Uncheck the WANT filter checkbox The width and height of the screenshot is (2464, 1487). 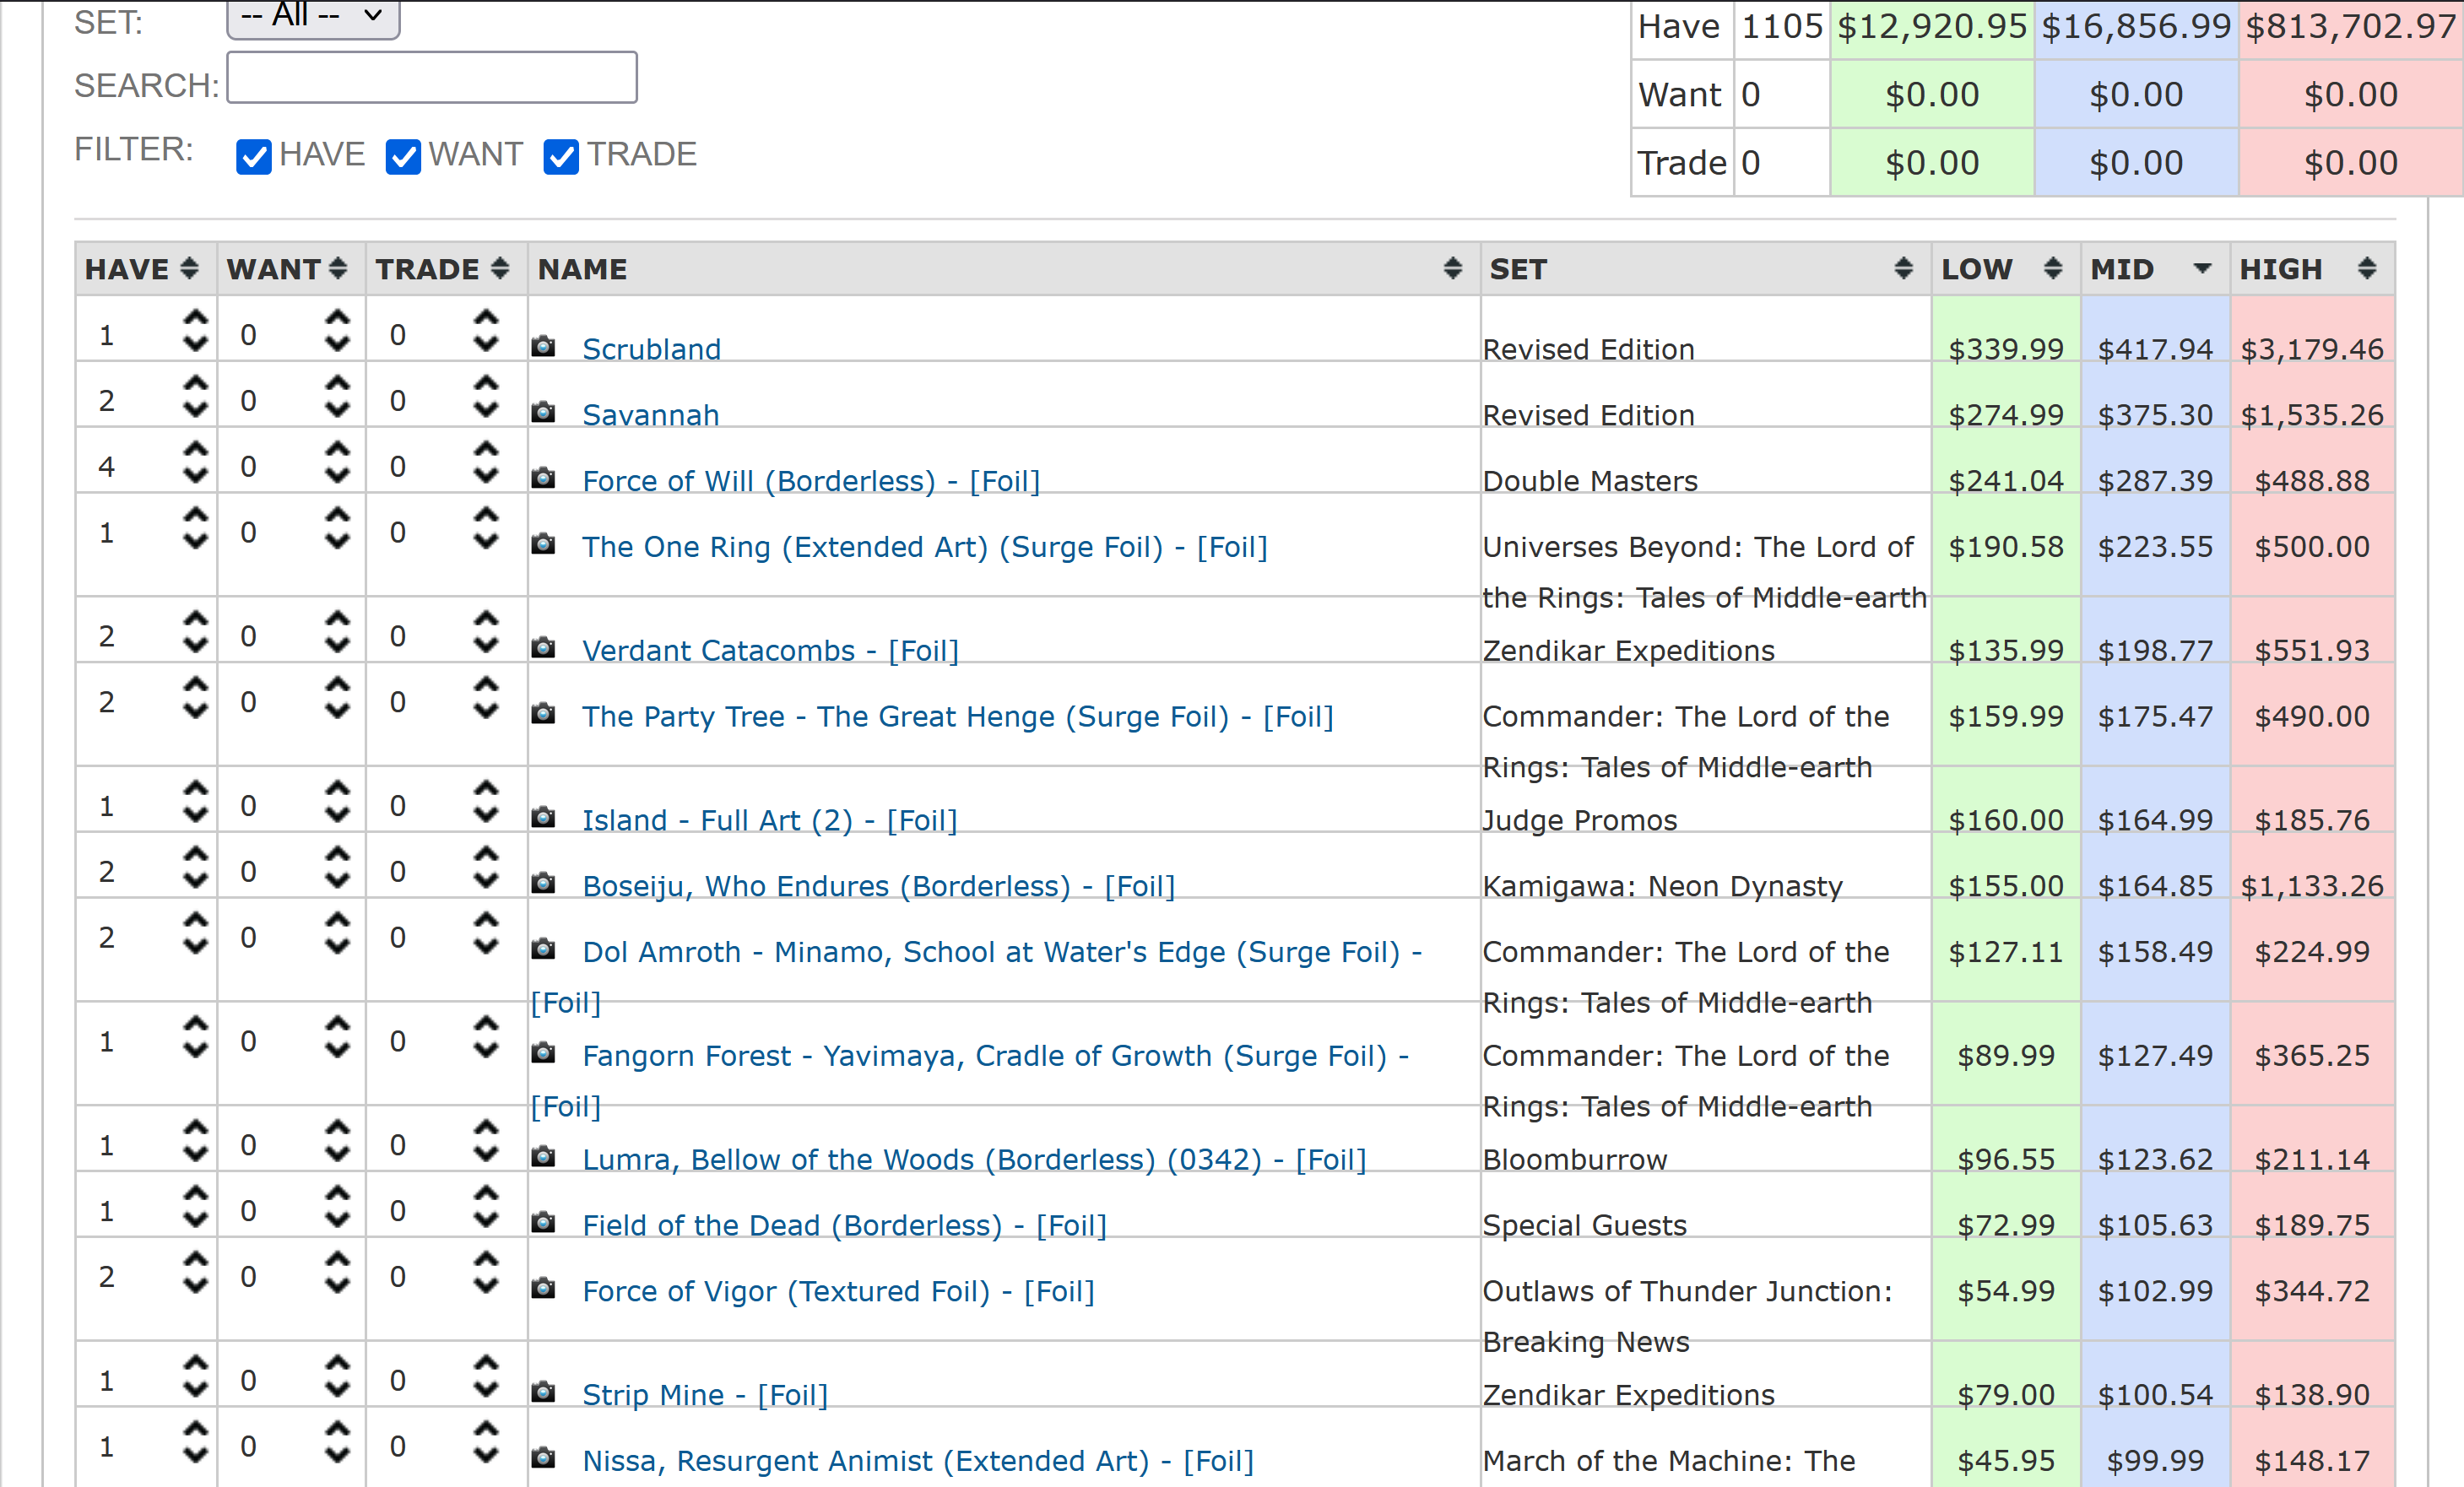[403, 157]
